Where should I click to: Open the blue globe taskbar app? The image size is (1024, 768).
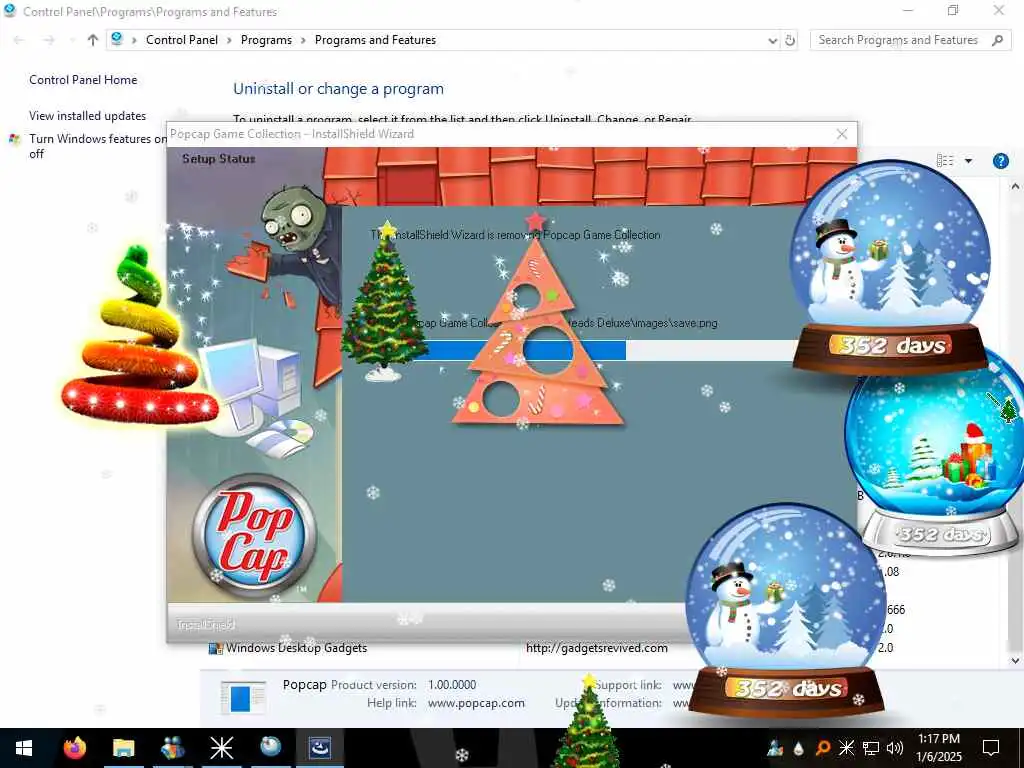click(x=270, y=746)
